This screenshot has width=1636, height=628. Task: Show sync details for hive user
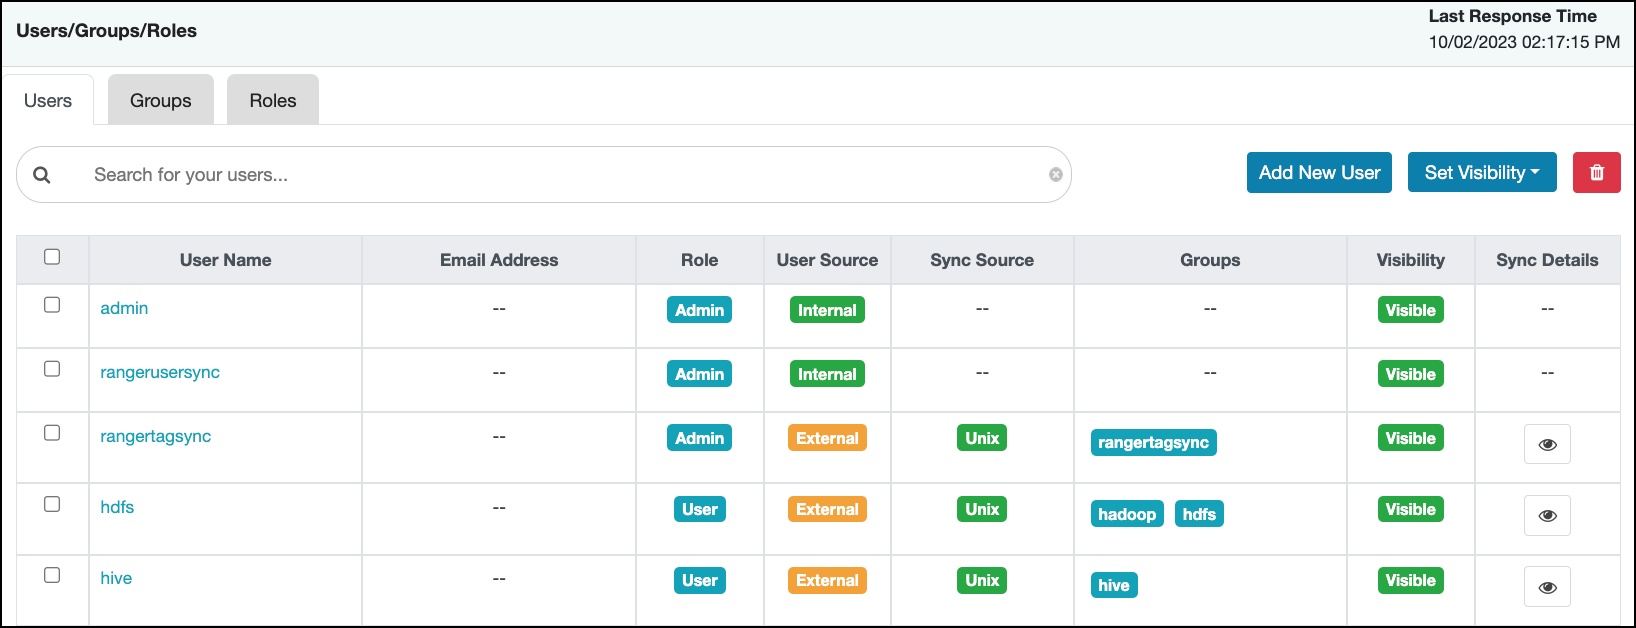[1546, 586]
